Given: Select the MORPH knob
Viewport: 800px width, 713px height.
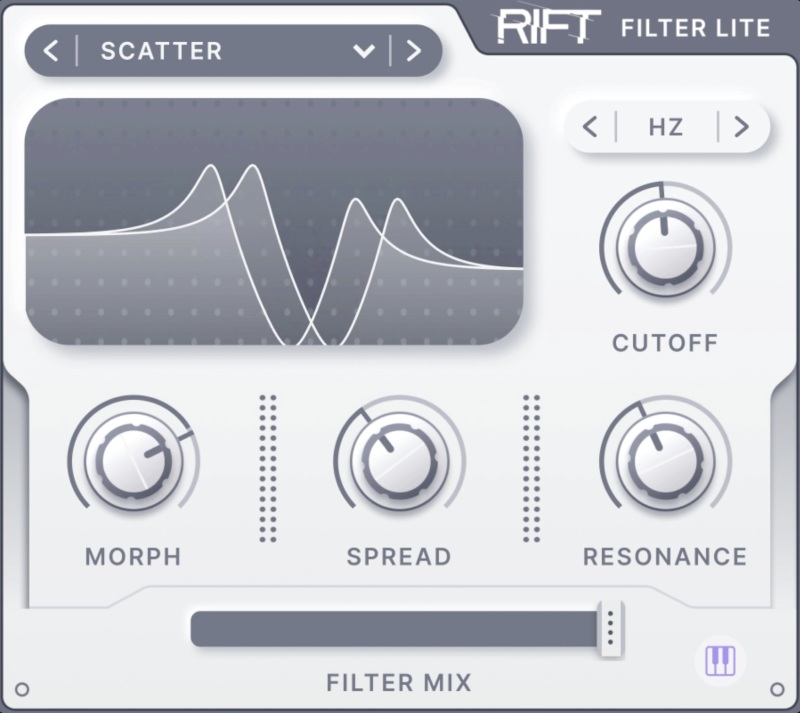Looking at the screenshot, I should 133,460.
